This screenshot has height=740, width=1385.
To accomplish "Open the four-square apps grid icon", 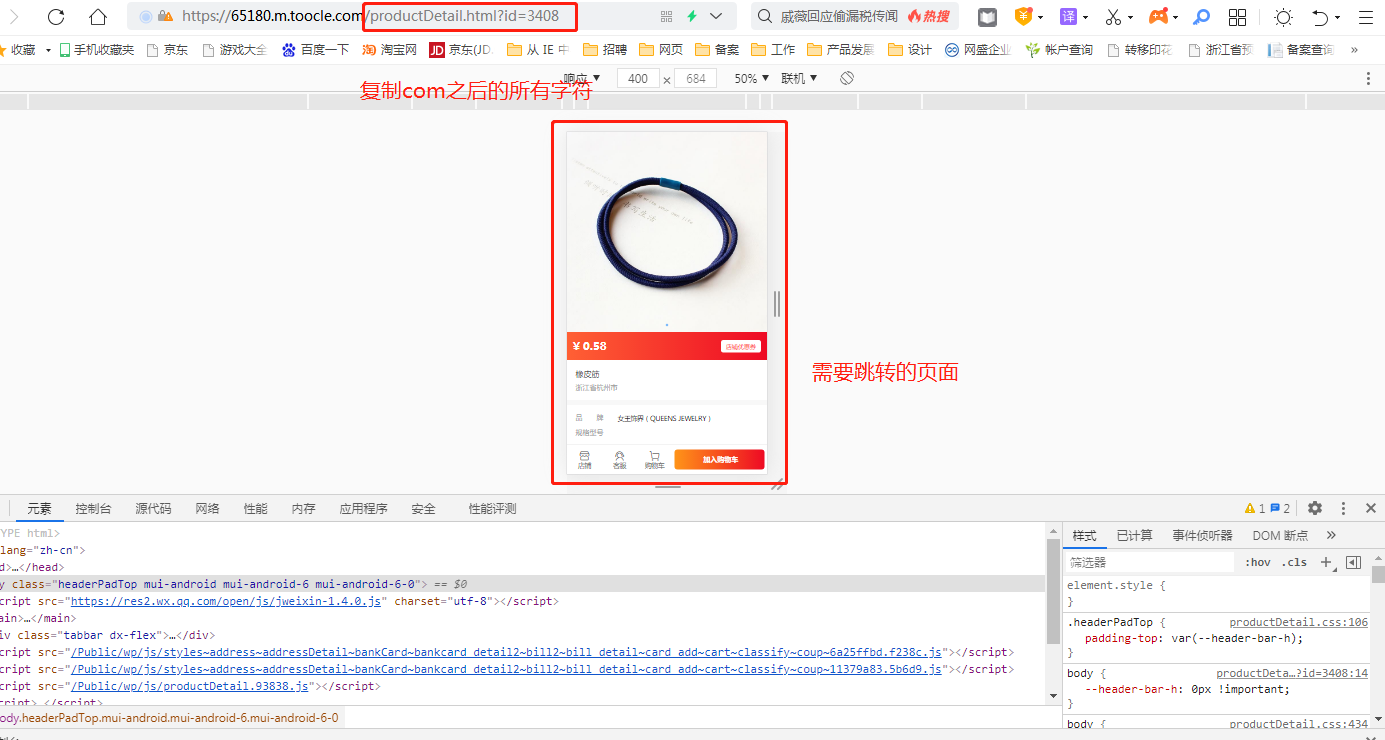I will tap(1237, 17).
